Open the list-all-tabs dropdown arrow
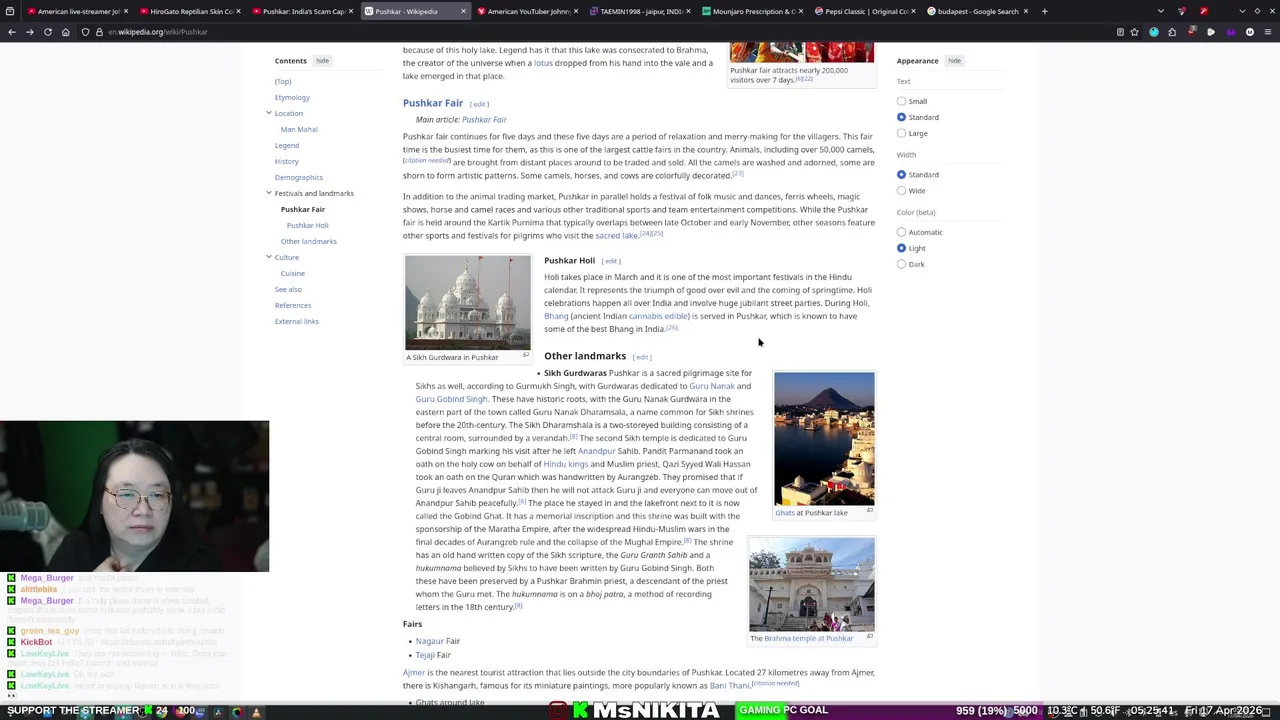Viewport: 1280px width, 720px height. [1160, 11]
